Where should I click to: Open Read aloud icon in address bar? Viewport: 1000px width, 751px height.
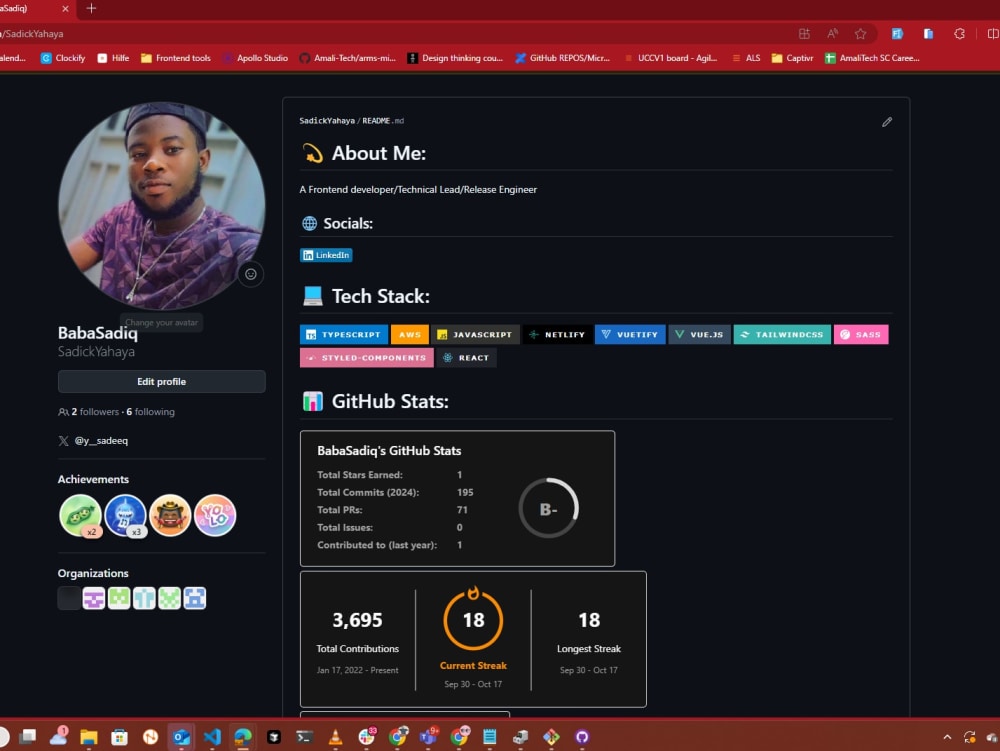[832, 34]
